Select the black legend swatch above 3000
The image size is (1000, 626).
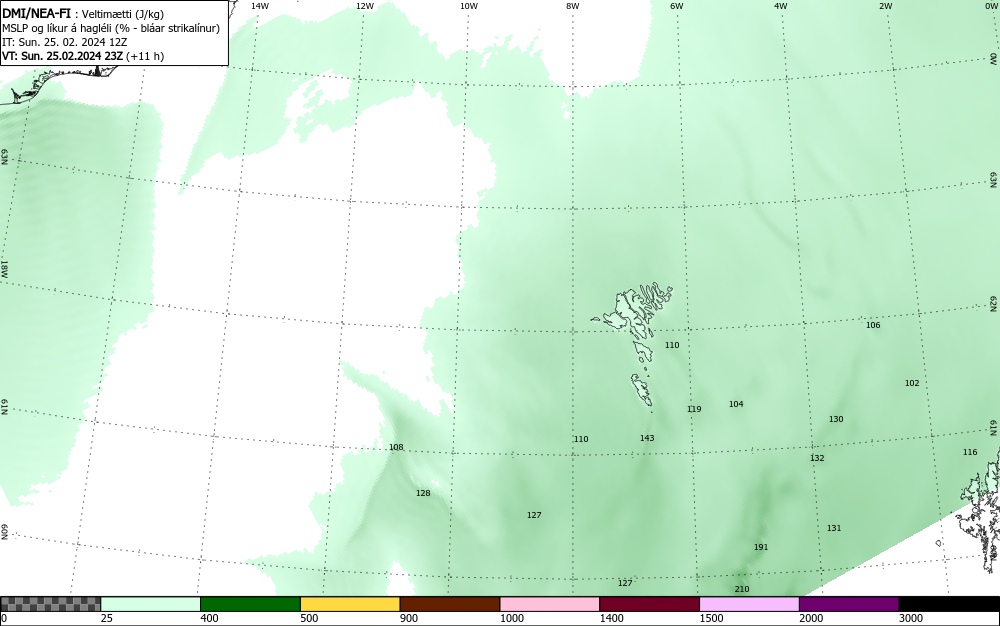[x=949, y=604]
